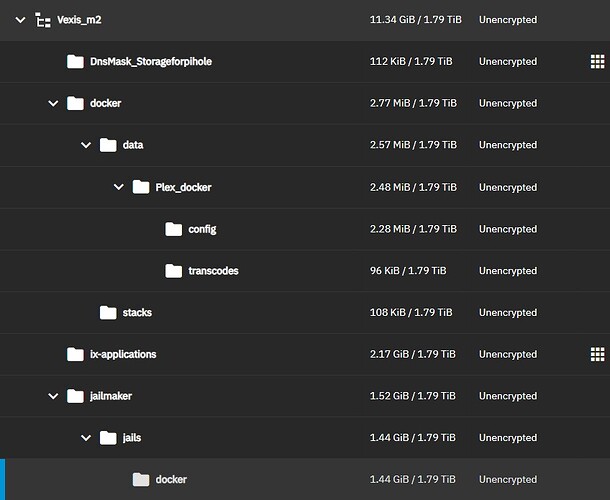Select the config dataset name
The height and width of the screenshot is (500, 610).
pos(202,230)
